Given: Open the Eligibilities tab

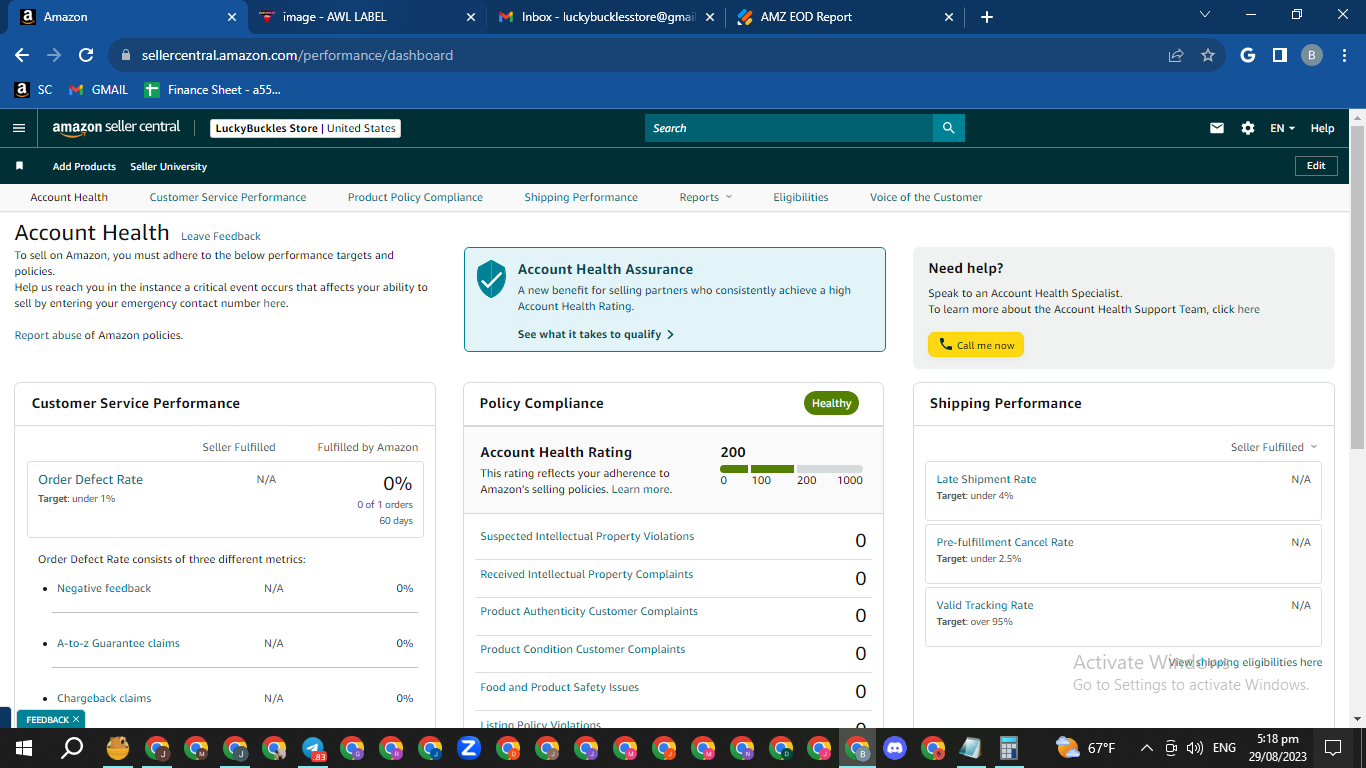Looking at the screenshot, I should pos(801,197).
